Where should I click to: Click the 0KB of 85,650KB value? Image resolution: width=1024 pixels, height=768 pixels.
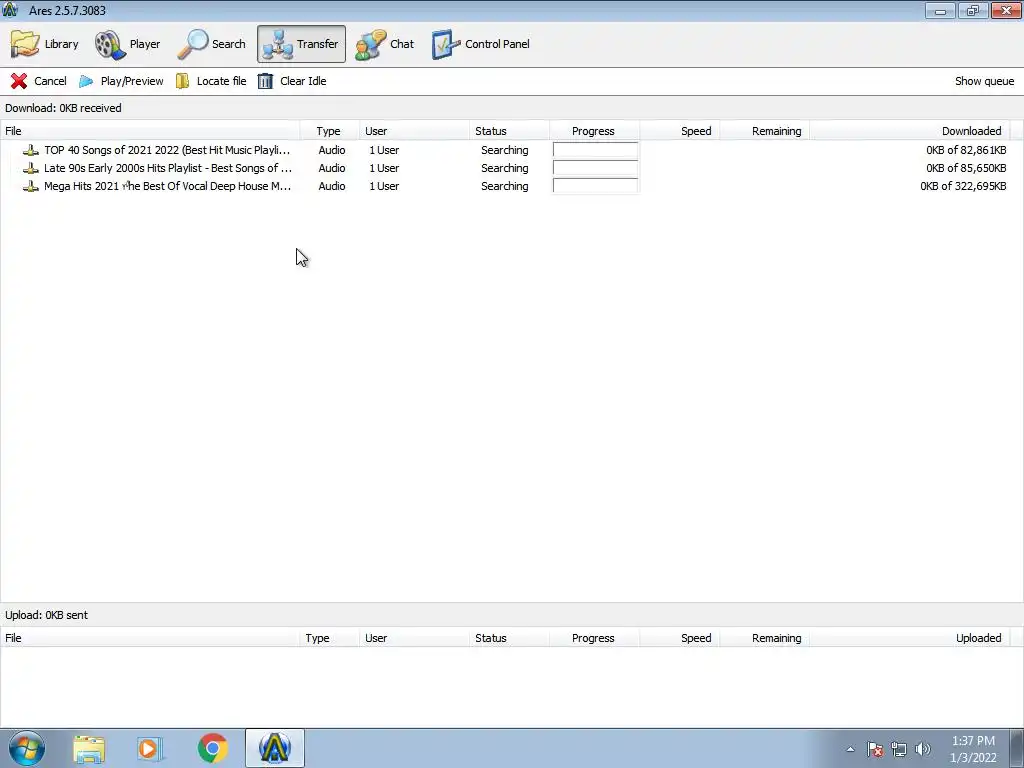coord(966,168)
